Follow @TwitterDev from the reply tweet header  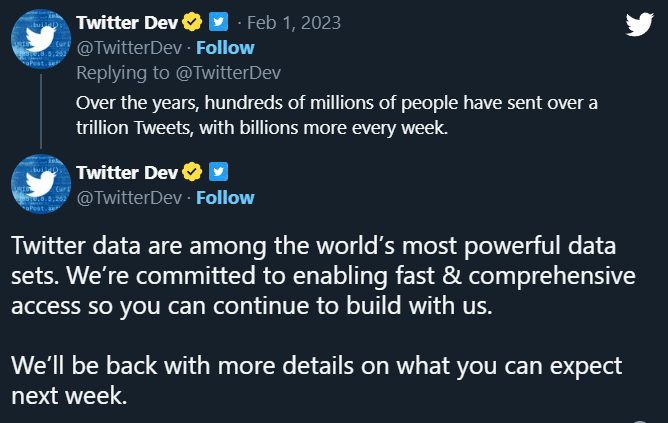[x=225, y=48]
